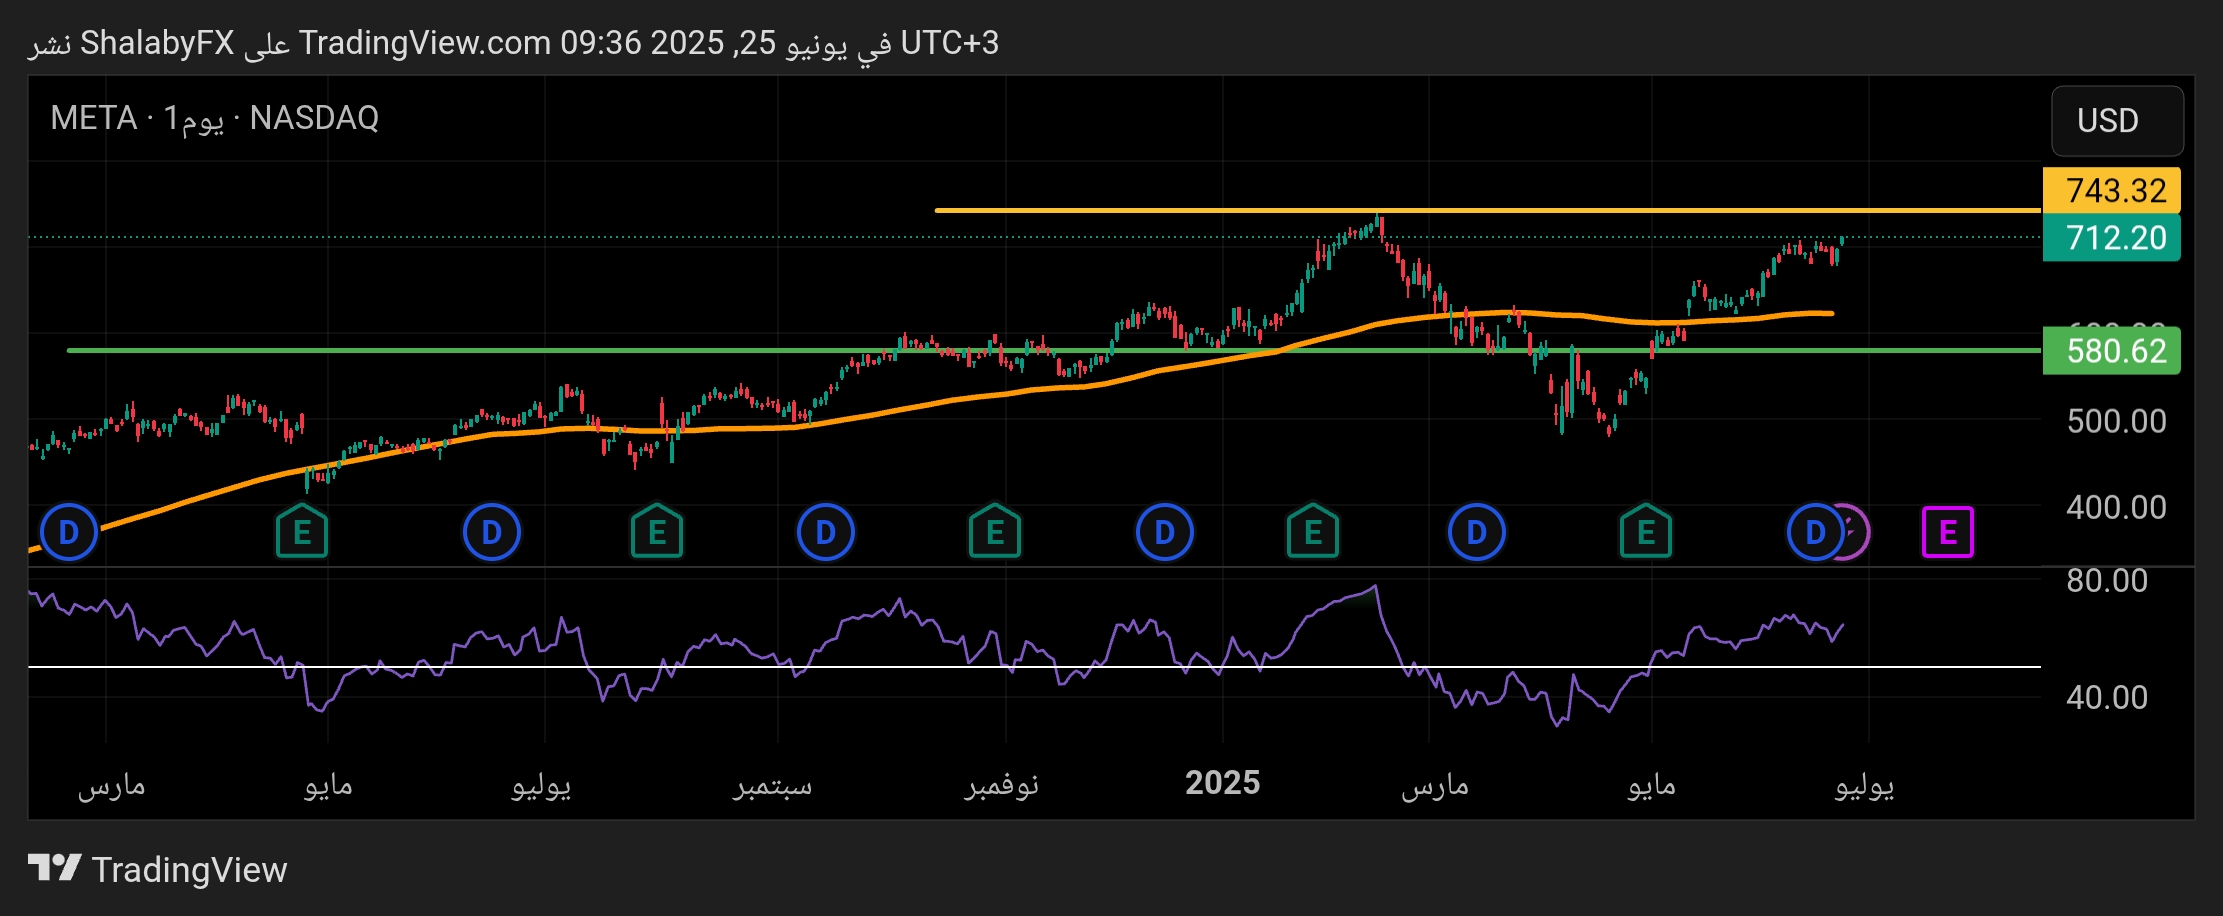Select the green horizontal support line

tap(1053, 350)
